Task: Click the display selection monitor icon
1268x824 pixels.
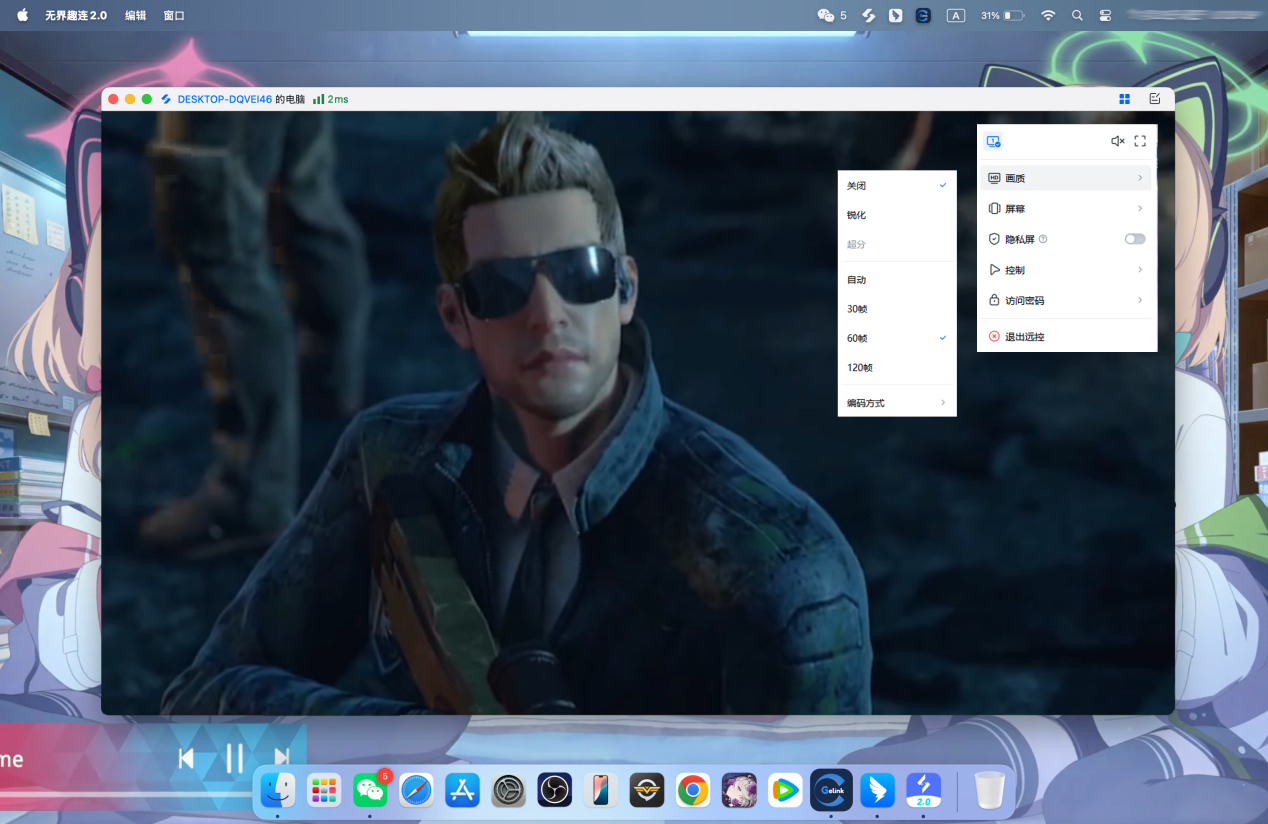Action: coord(993,141)
